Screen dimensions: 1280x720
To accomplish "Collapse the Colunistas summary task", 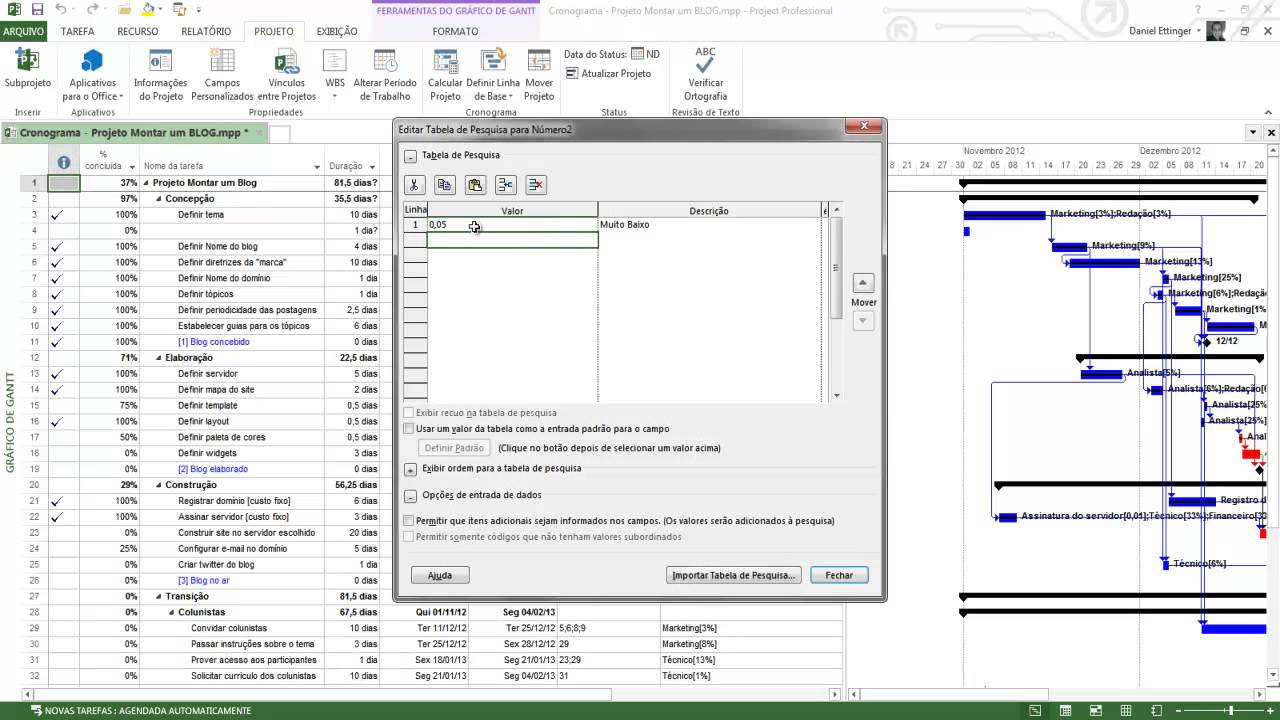I will click(x=171, y=612).
